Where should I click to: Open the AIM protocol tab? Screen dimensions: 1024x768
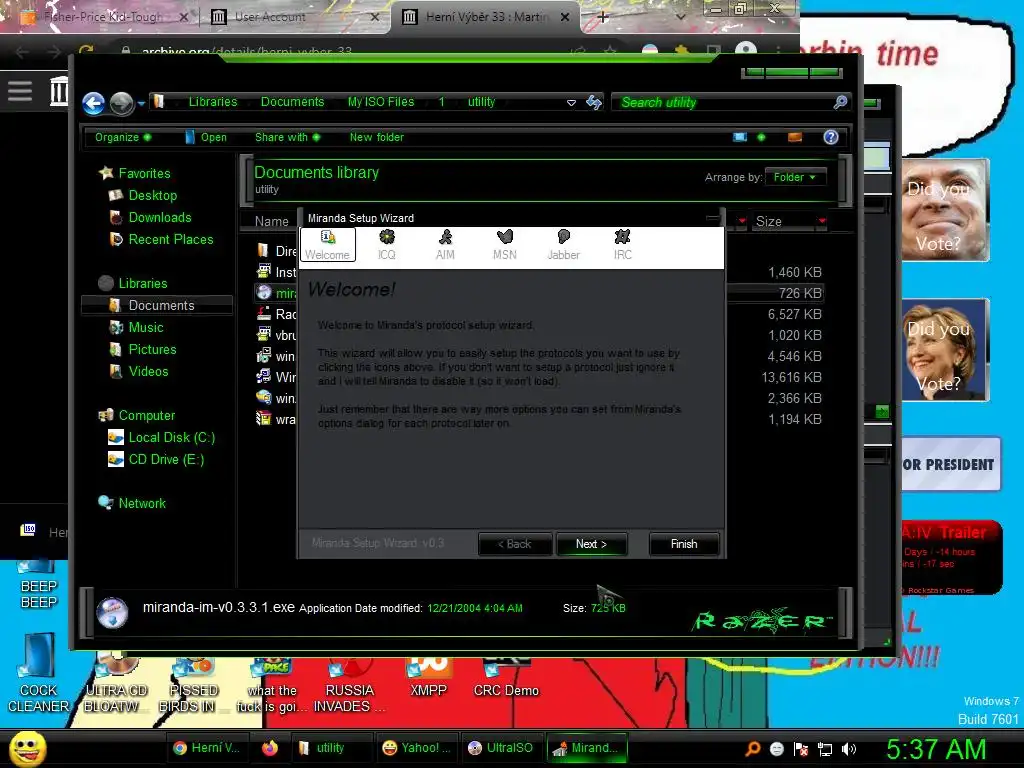(445, 245)
